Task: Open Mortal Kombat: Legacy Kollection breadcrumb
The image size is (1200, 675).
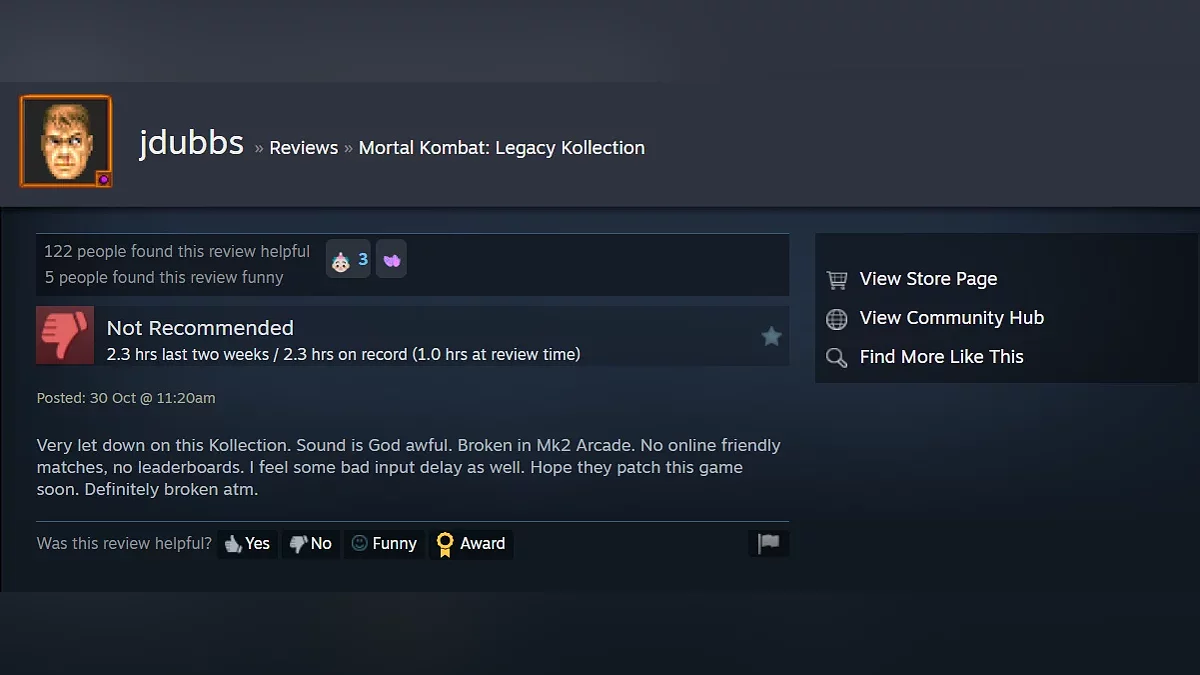Action: [x=502, y=148]
